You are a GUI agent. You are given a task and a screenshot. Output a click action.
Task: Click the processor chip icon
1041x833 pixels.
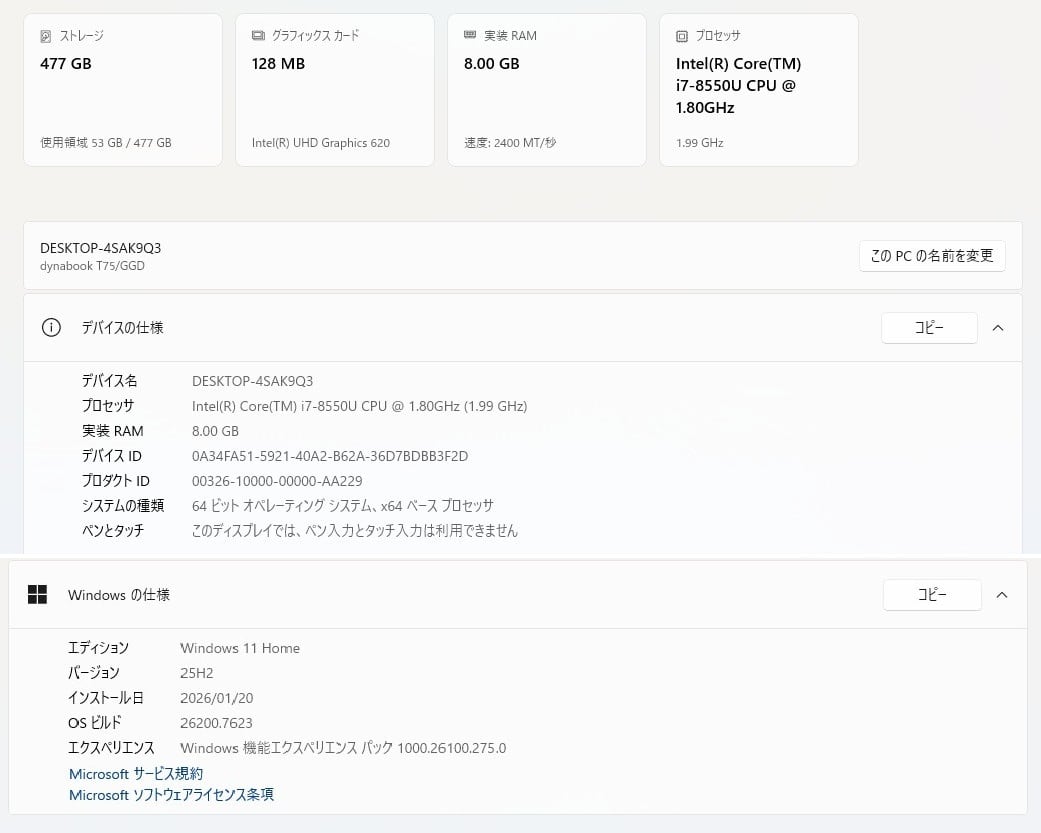(682, 36)
